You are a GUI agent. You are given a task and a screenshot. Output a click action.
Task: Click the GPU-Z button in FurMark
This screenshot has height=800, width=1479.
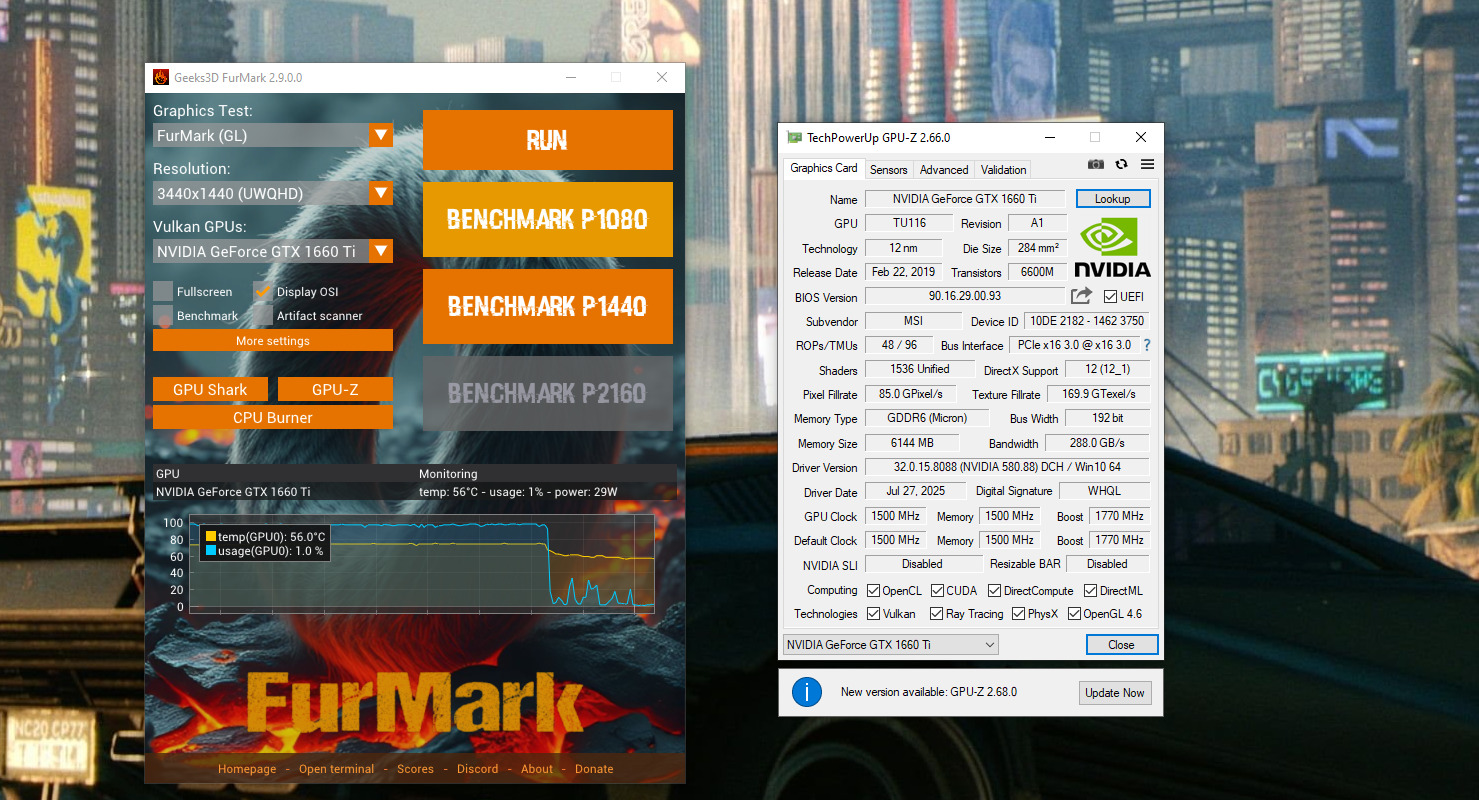pos(335,390)
